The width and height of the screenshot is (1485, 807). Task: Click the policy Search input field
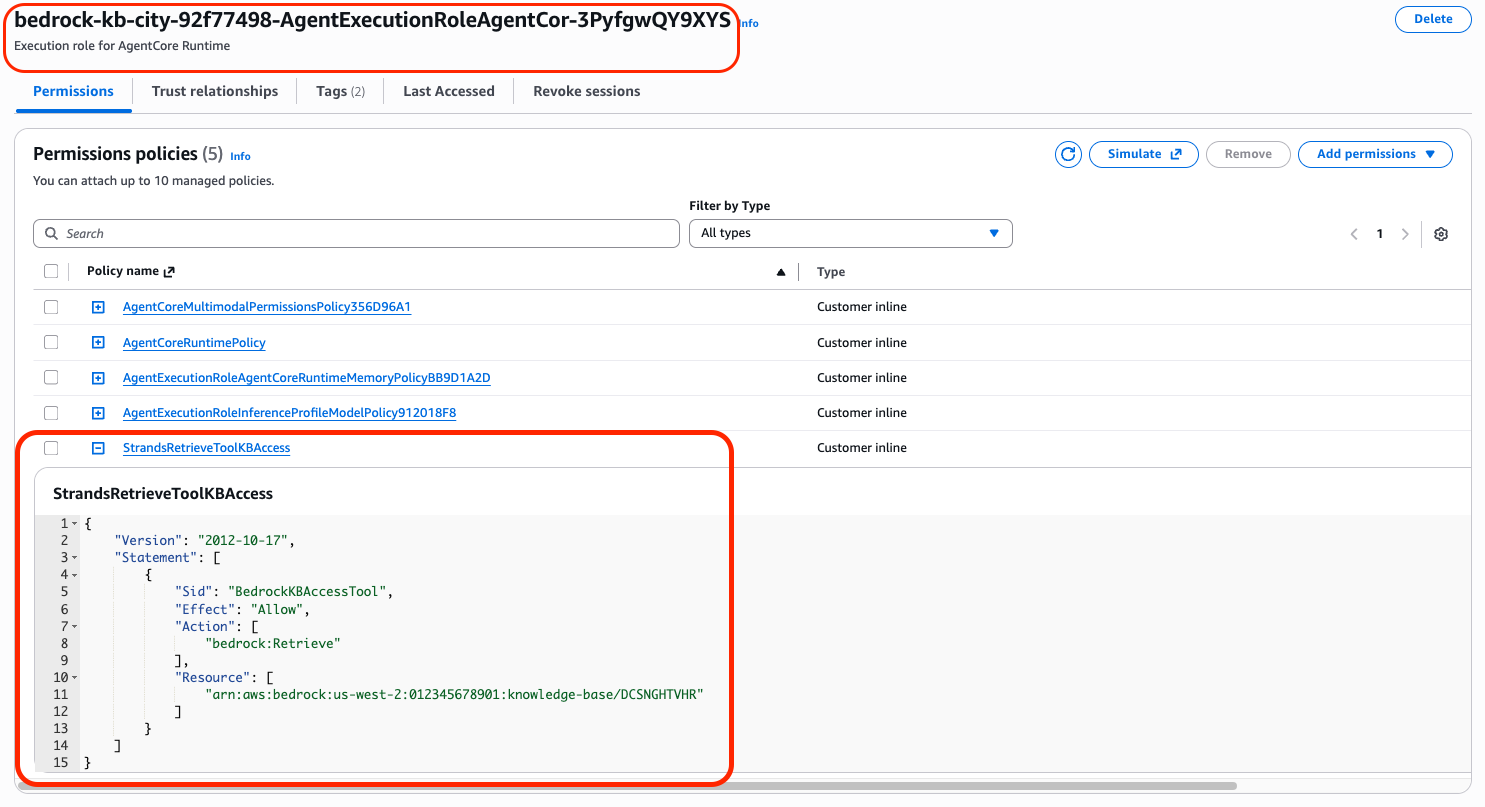[356, 234]
